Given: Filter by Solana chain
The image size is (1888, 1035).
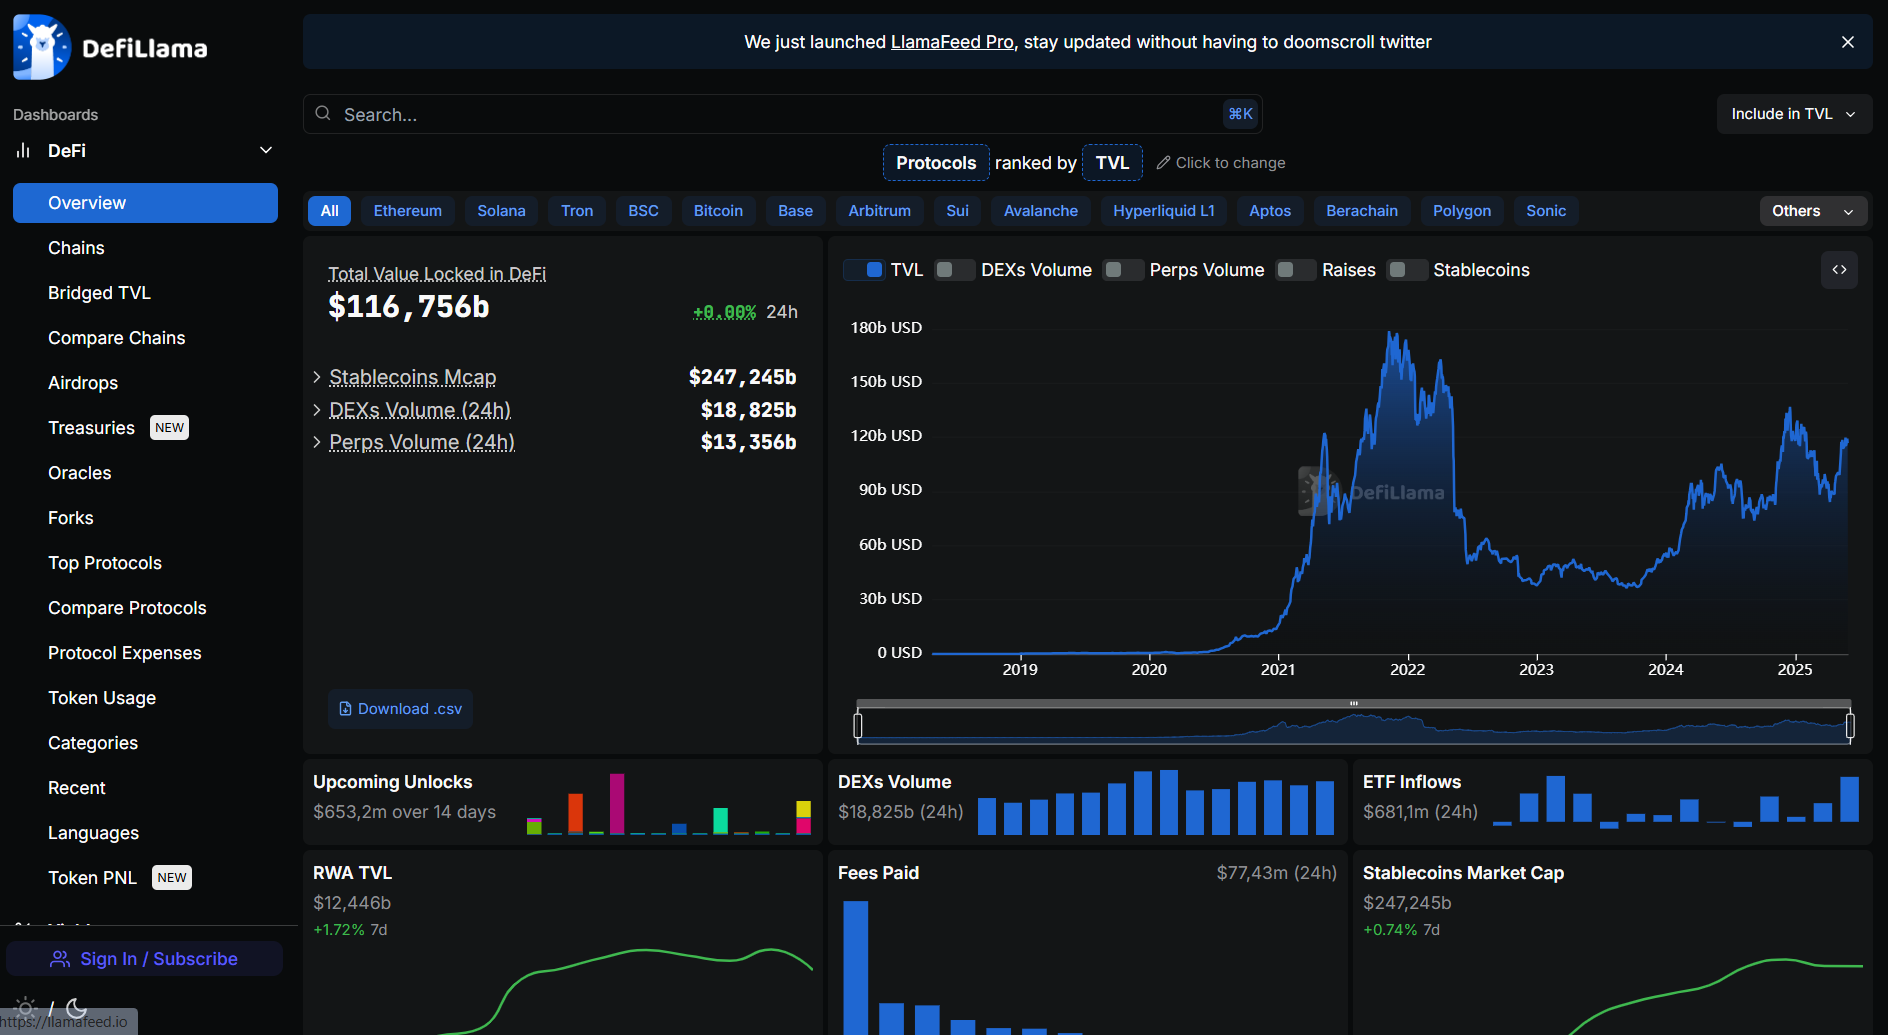Looking at the screenshot, I should (501, 211).
